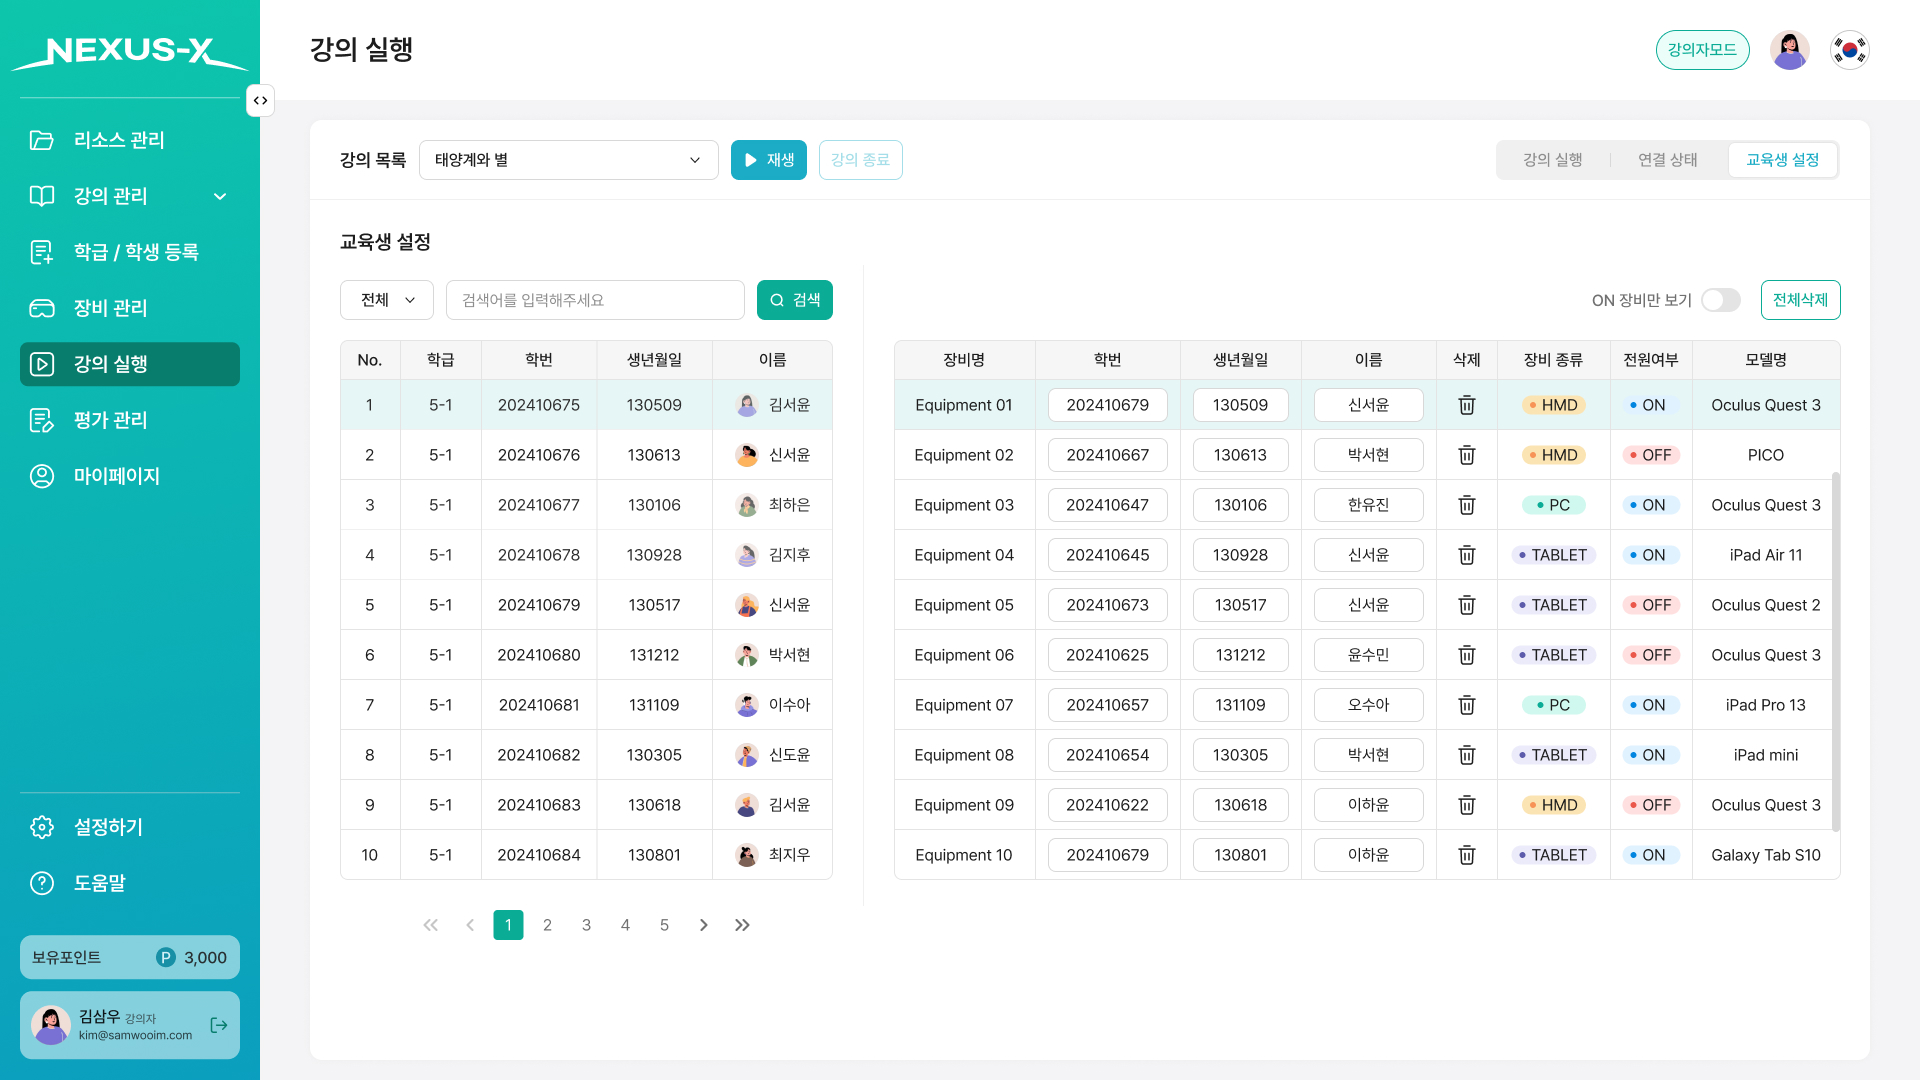Click the profile avatar in the top header
Viewport: 1920px width, 1080px height.
pyautogui.click(x=1789, y=50)
